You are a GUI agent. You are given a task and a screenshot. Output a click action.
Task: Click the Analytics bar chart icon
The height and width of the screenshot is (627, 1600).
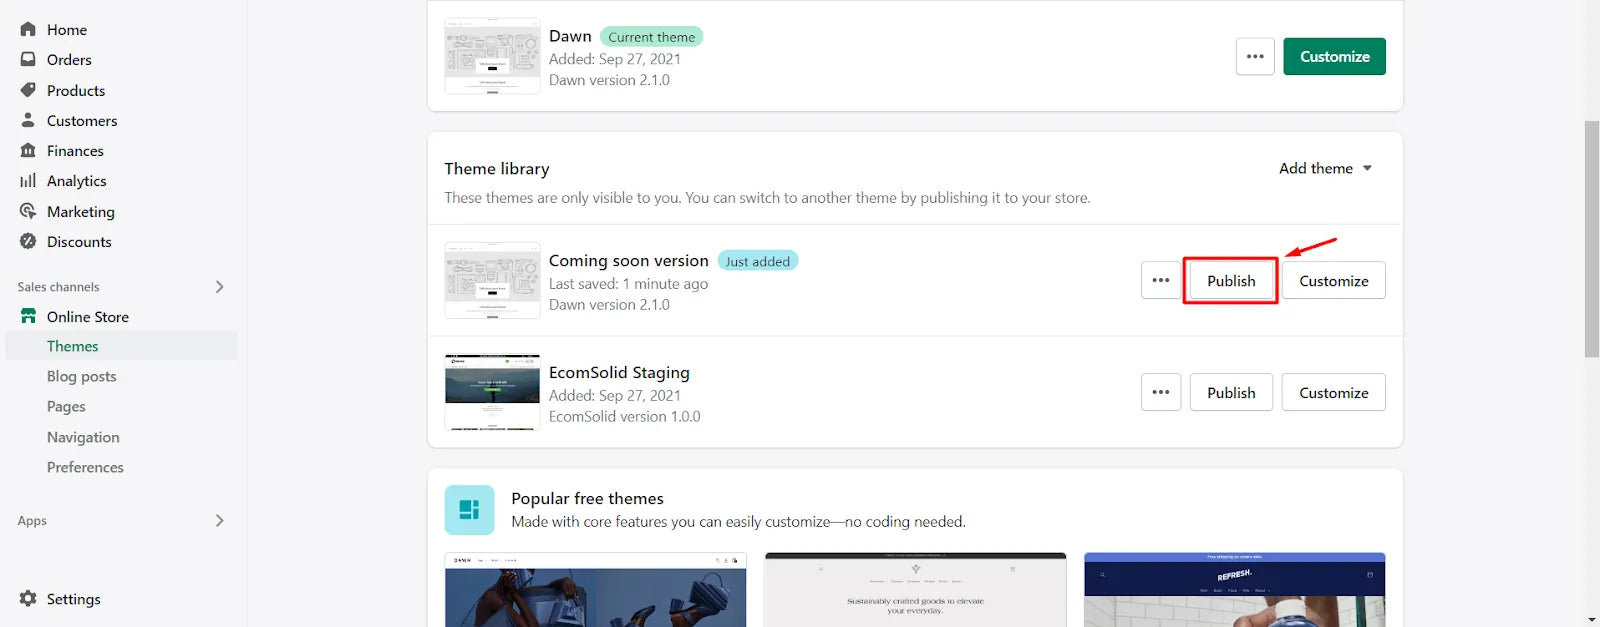[28, 181]
